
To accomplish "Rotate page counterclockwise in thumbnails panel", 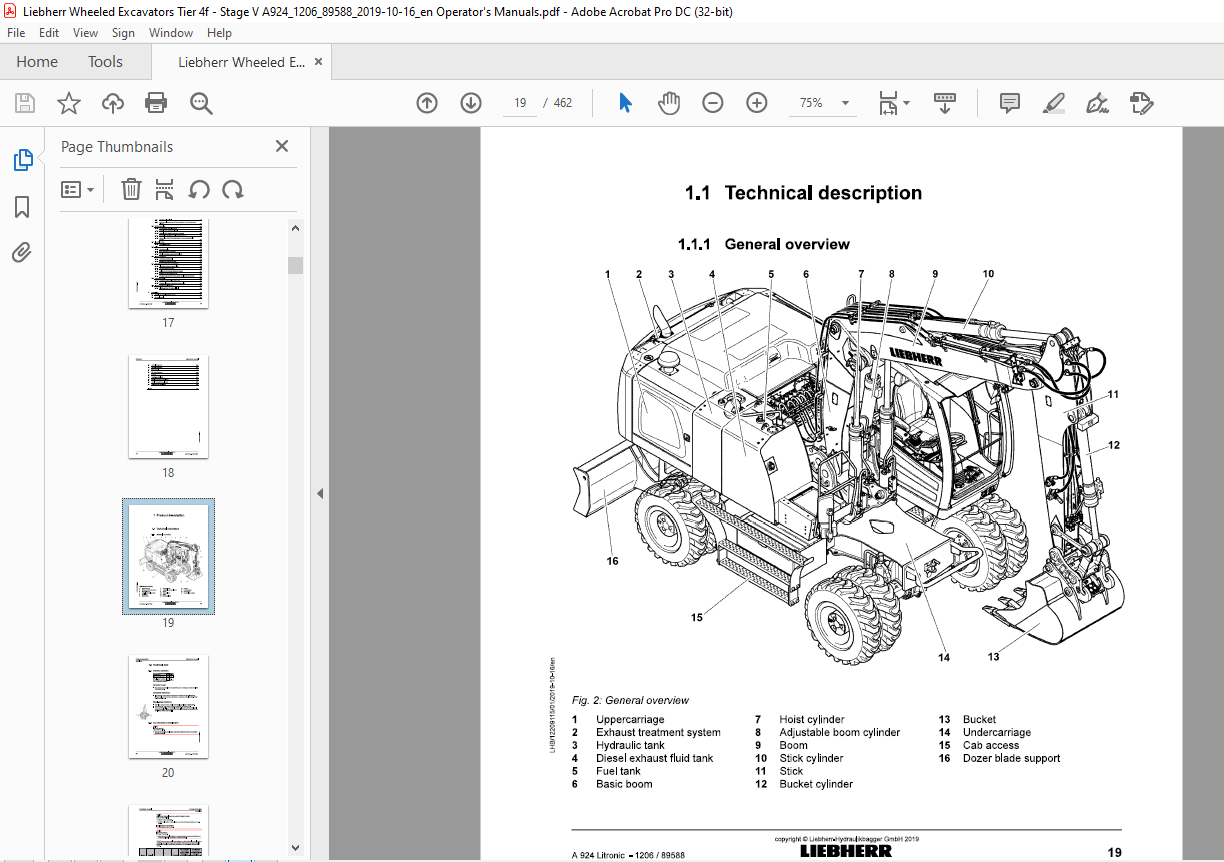I will (199, 189).
